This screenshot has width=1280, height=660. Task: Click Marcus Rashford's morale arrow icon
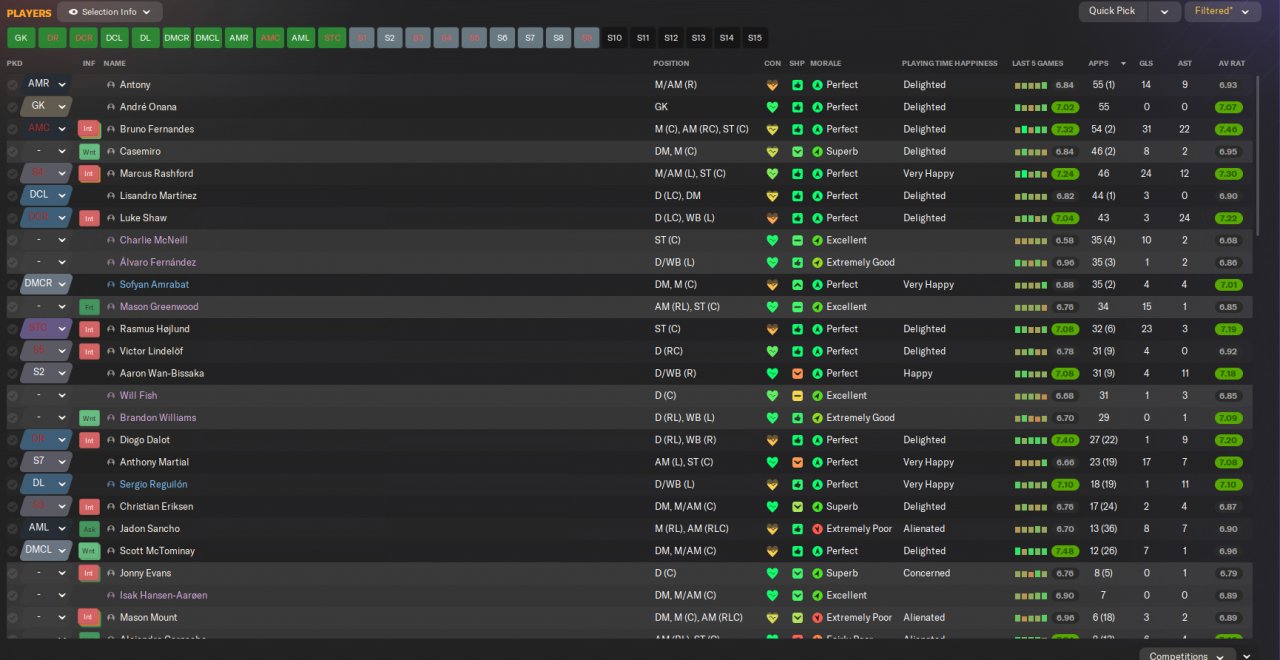817,174
